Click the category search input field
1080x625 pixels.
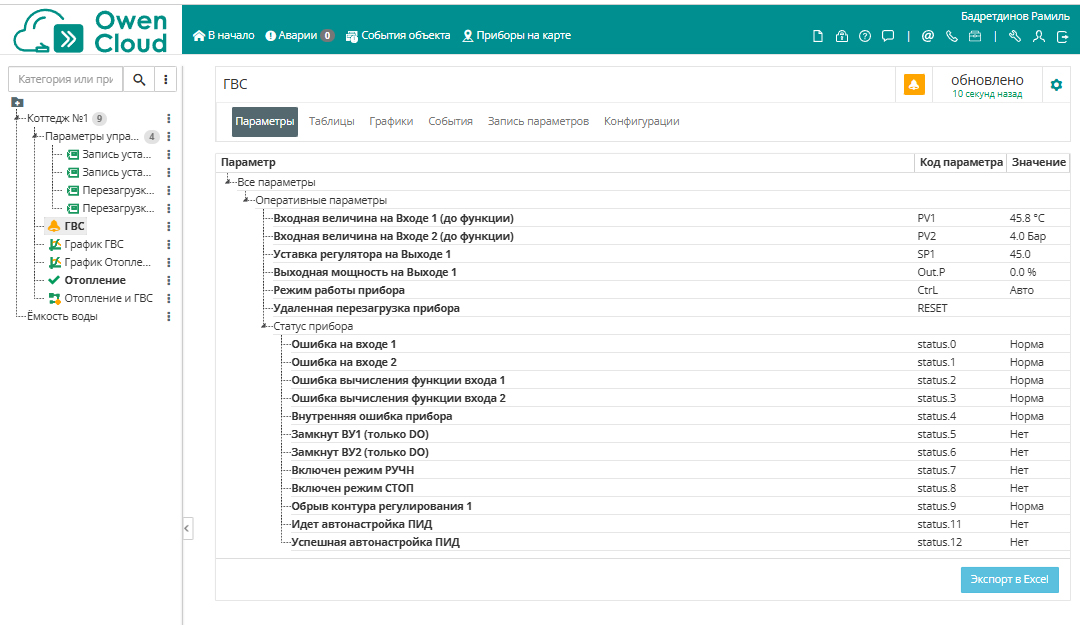click(66, 79)
